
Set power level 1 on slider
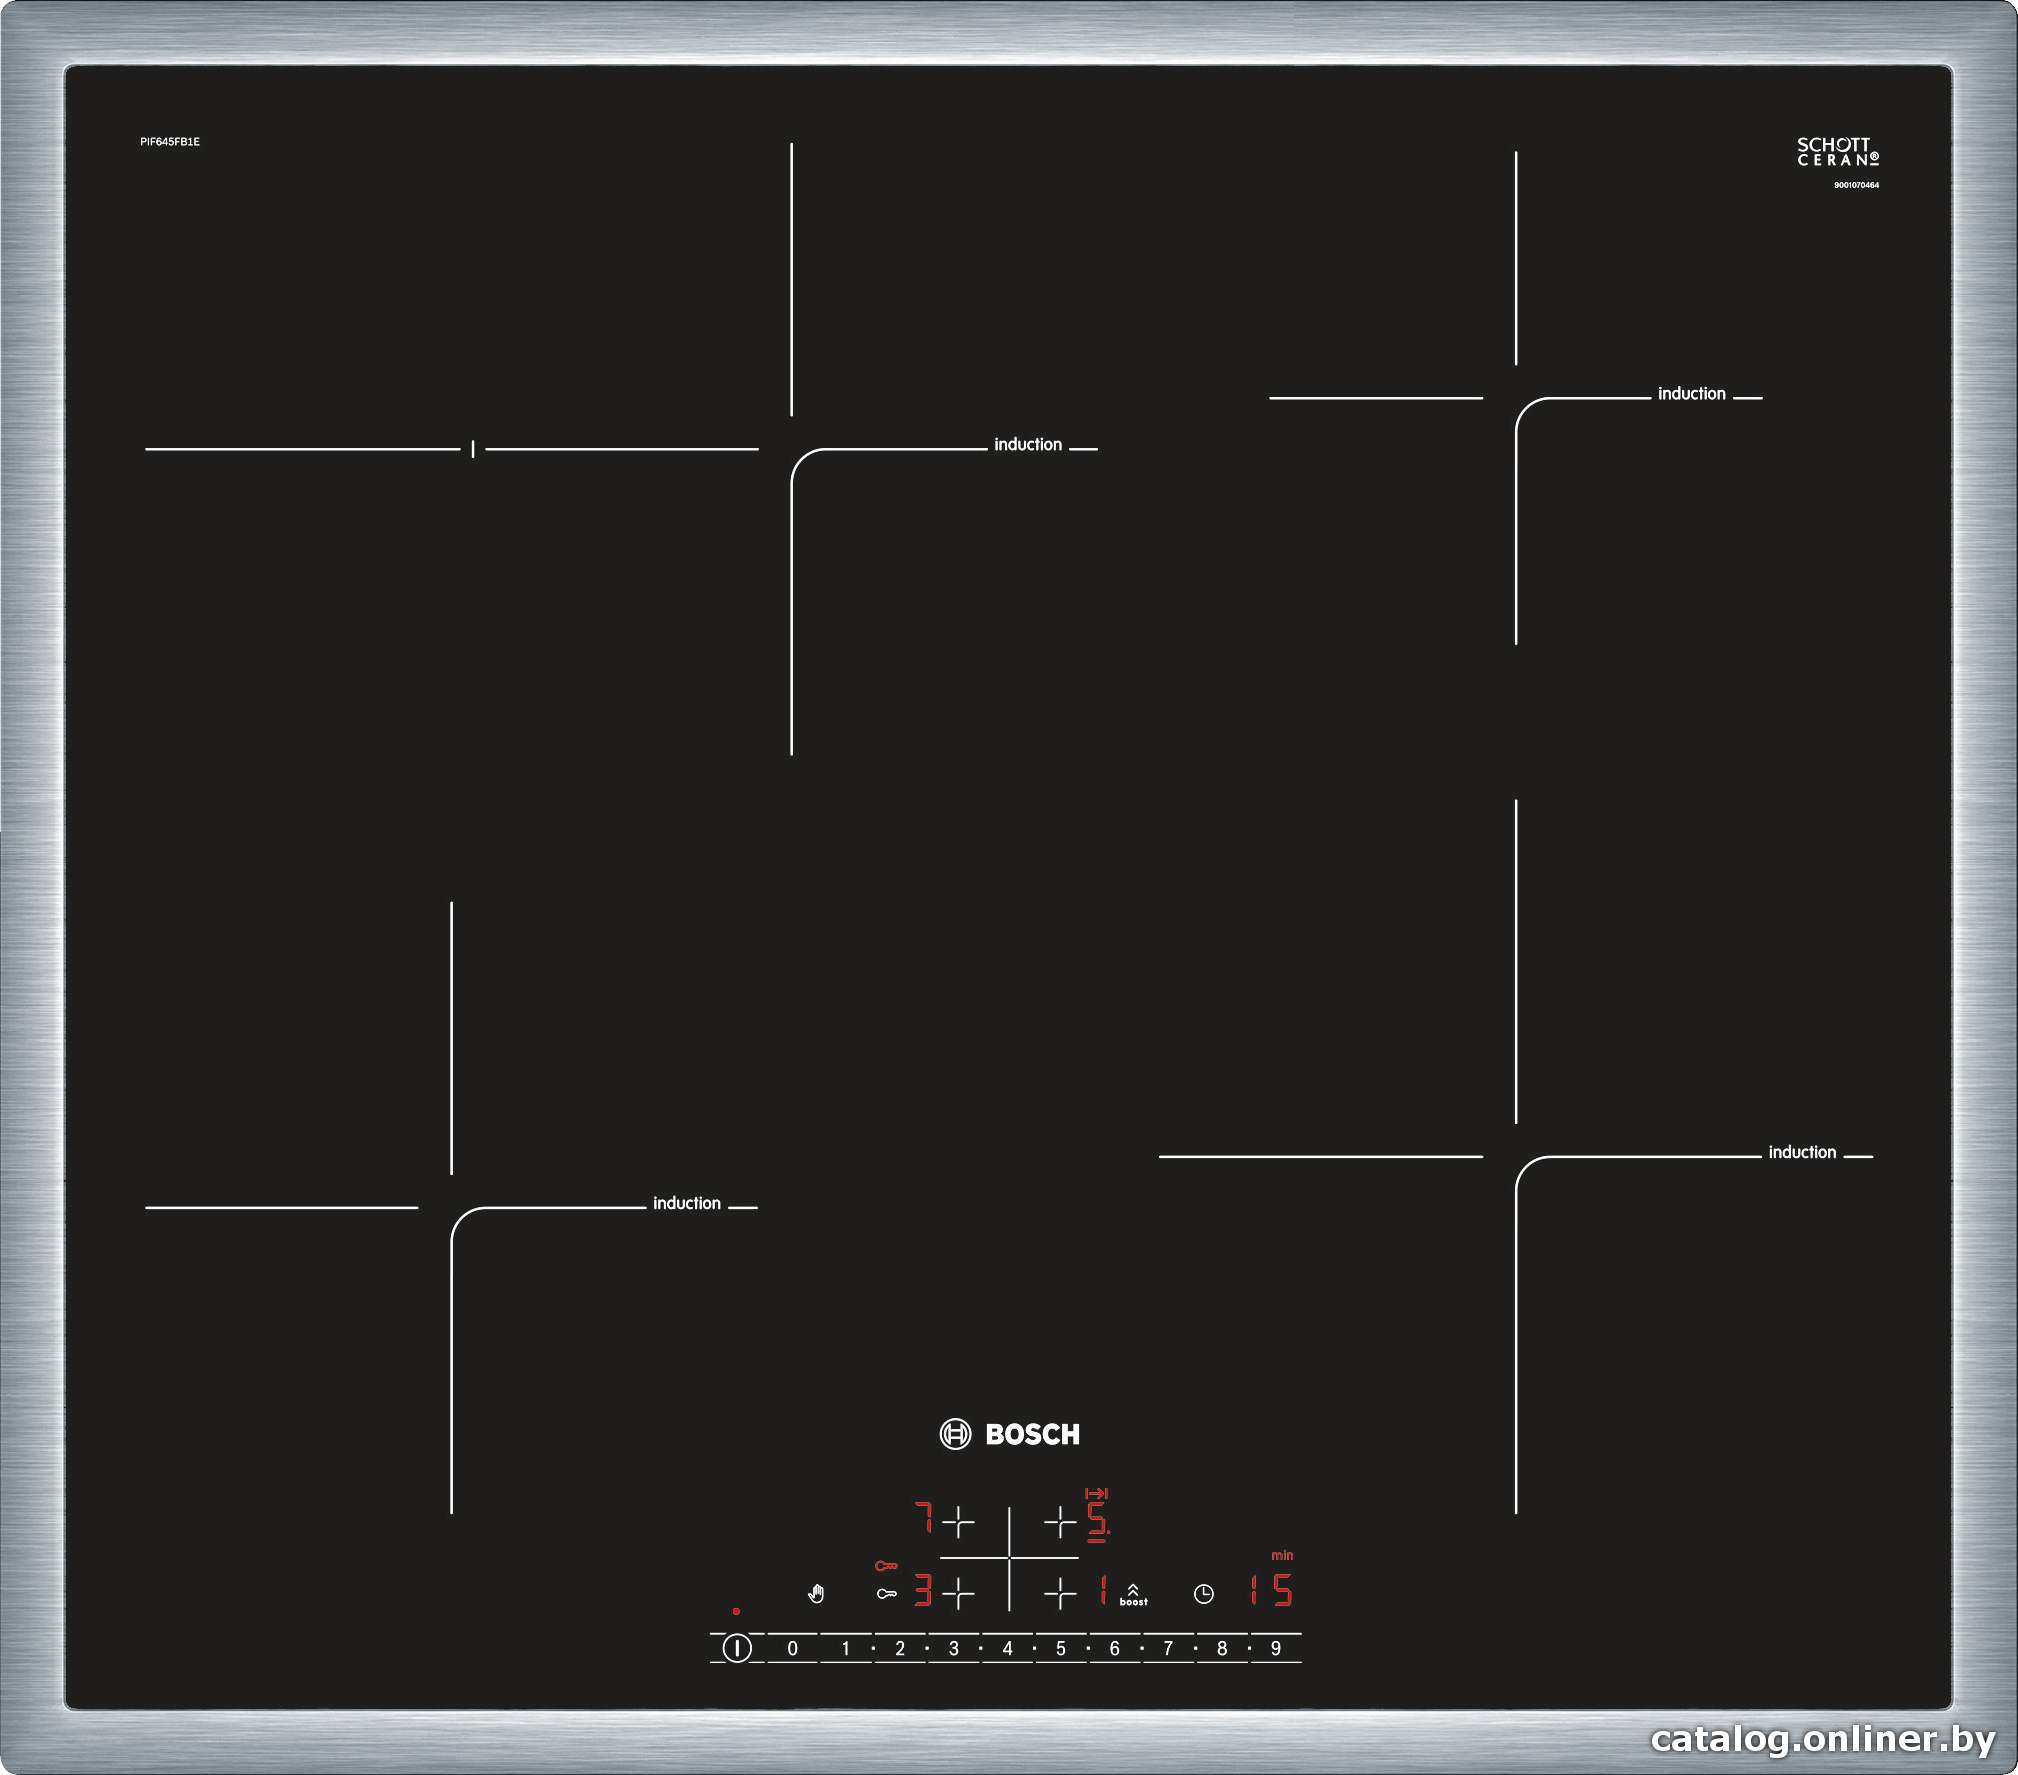coord(846,1648)
